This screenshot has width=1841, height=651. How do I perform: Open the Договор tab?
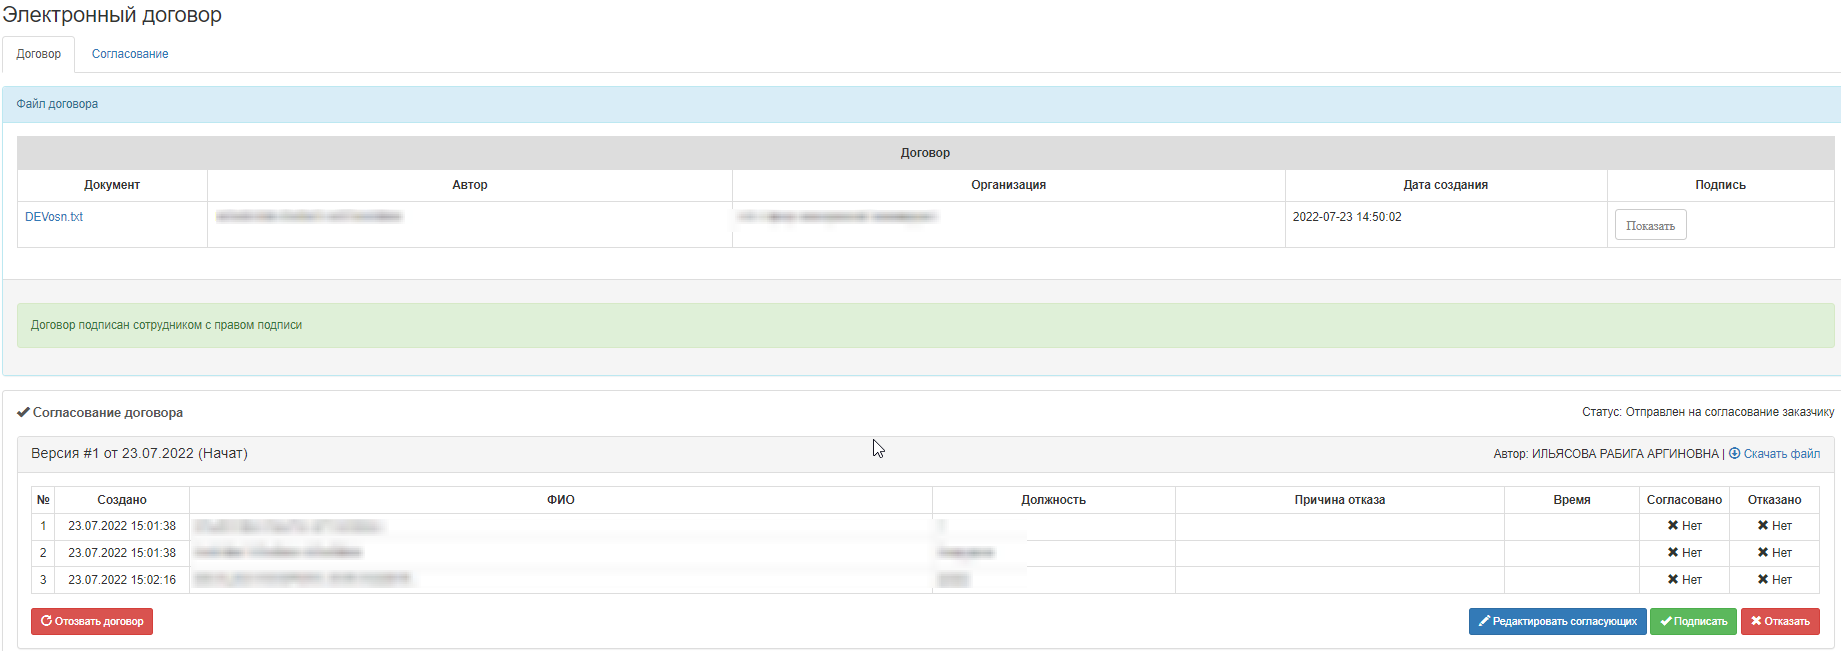39,54
